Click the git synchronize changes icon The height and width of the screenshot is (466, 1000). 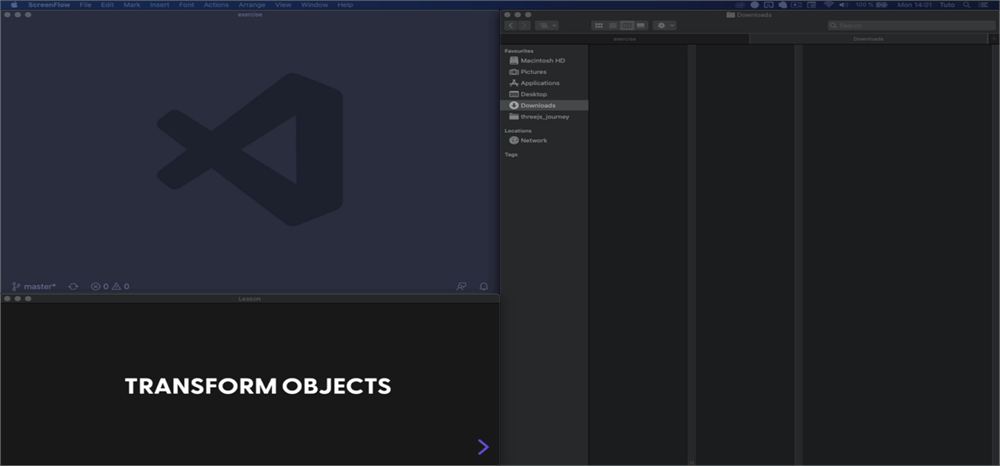tap(73, 286)
